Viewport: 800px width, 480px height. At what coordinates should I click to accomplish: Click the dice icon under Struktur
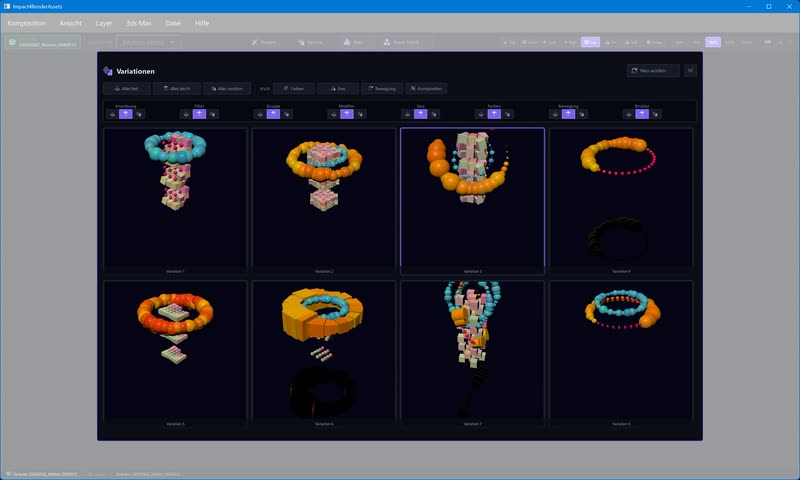pyautogui.click(x=656, y=114)
